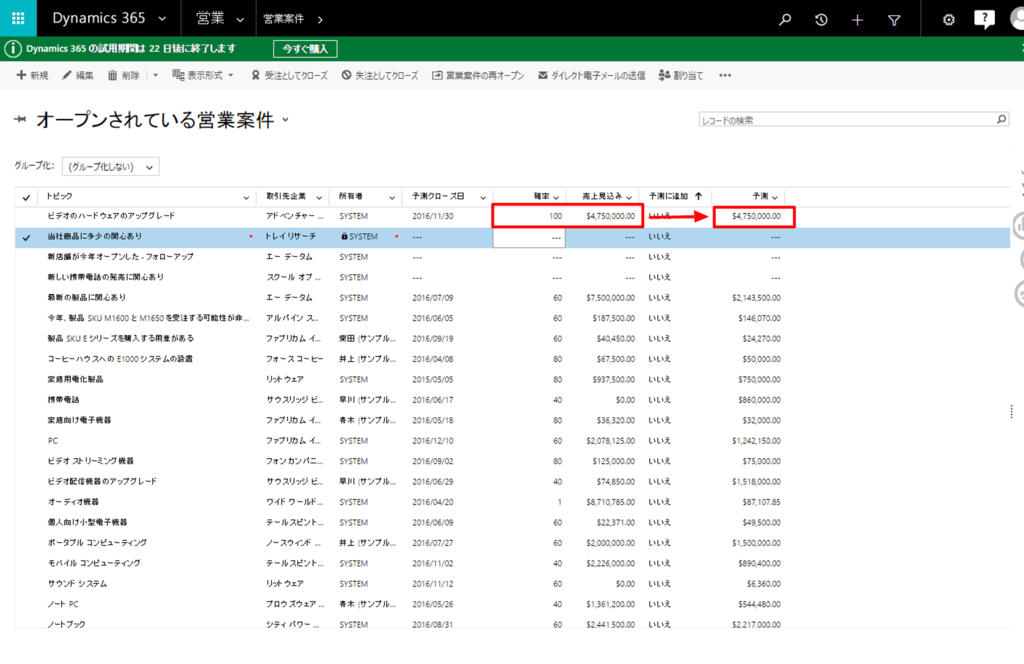Click the quick create plus icon
This screenshot has width=1024, height=664.
(857, 20)
